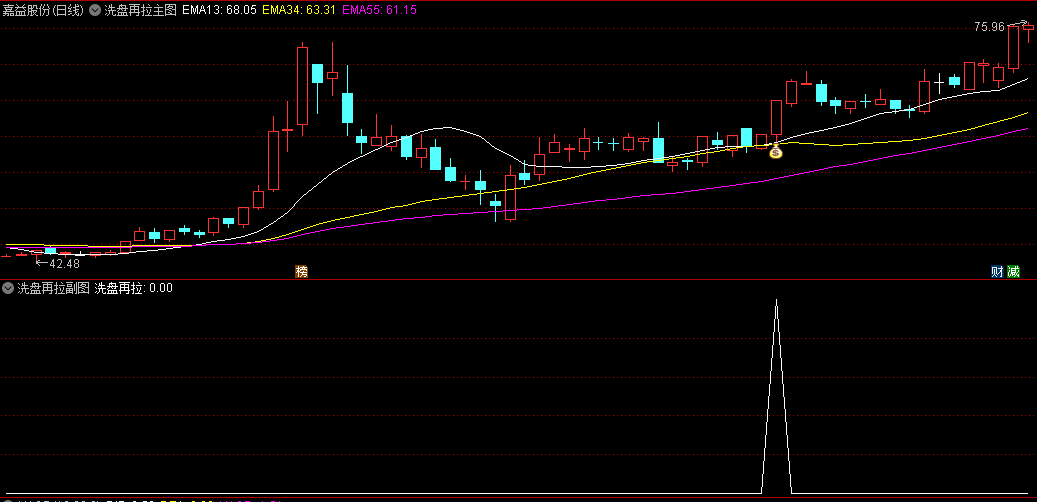Viewport: 1037px width, 502px height.
Task: Click the yellow EMA34: 63.31 value
Action: [x=298, y=11]
